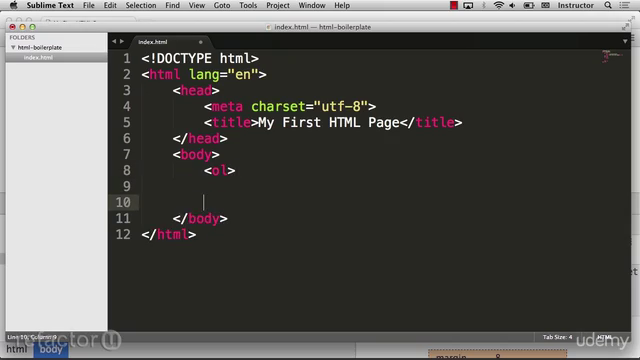Open the Edit menu
Viewport: 640px width, 360px height.
coord(110,5)
